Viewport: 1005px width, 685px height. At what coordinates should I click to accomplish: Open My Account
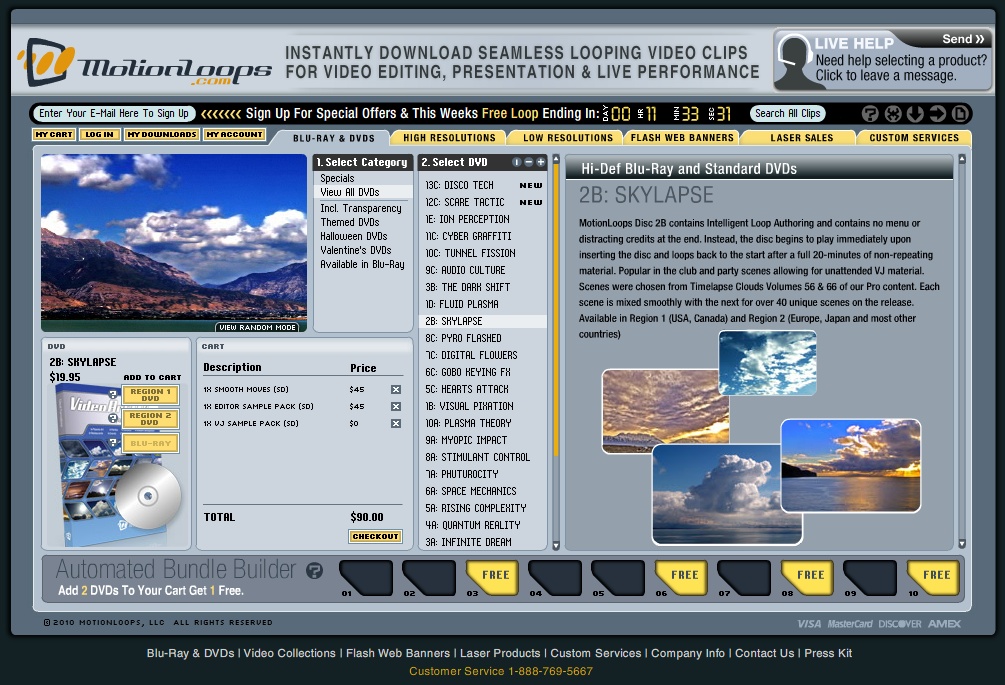[235, 135]
